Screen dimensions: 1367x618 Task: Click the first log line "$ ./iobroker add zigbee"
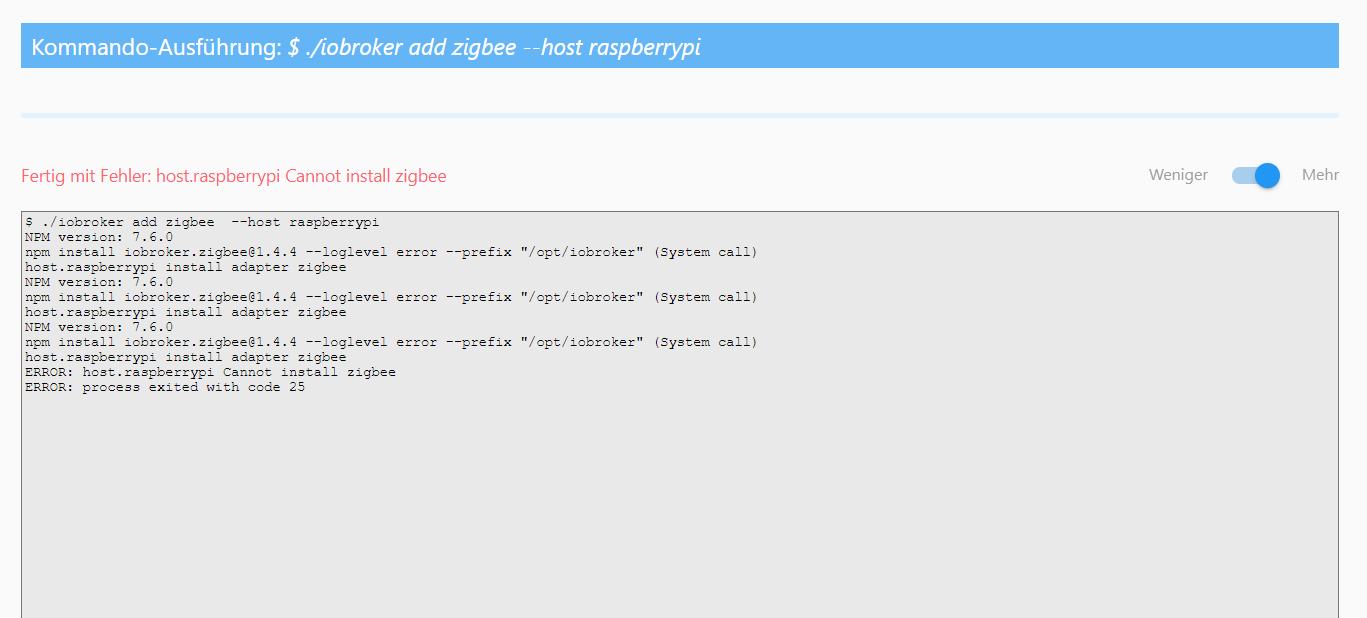click(x=202, y=222)
